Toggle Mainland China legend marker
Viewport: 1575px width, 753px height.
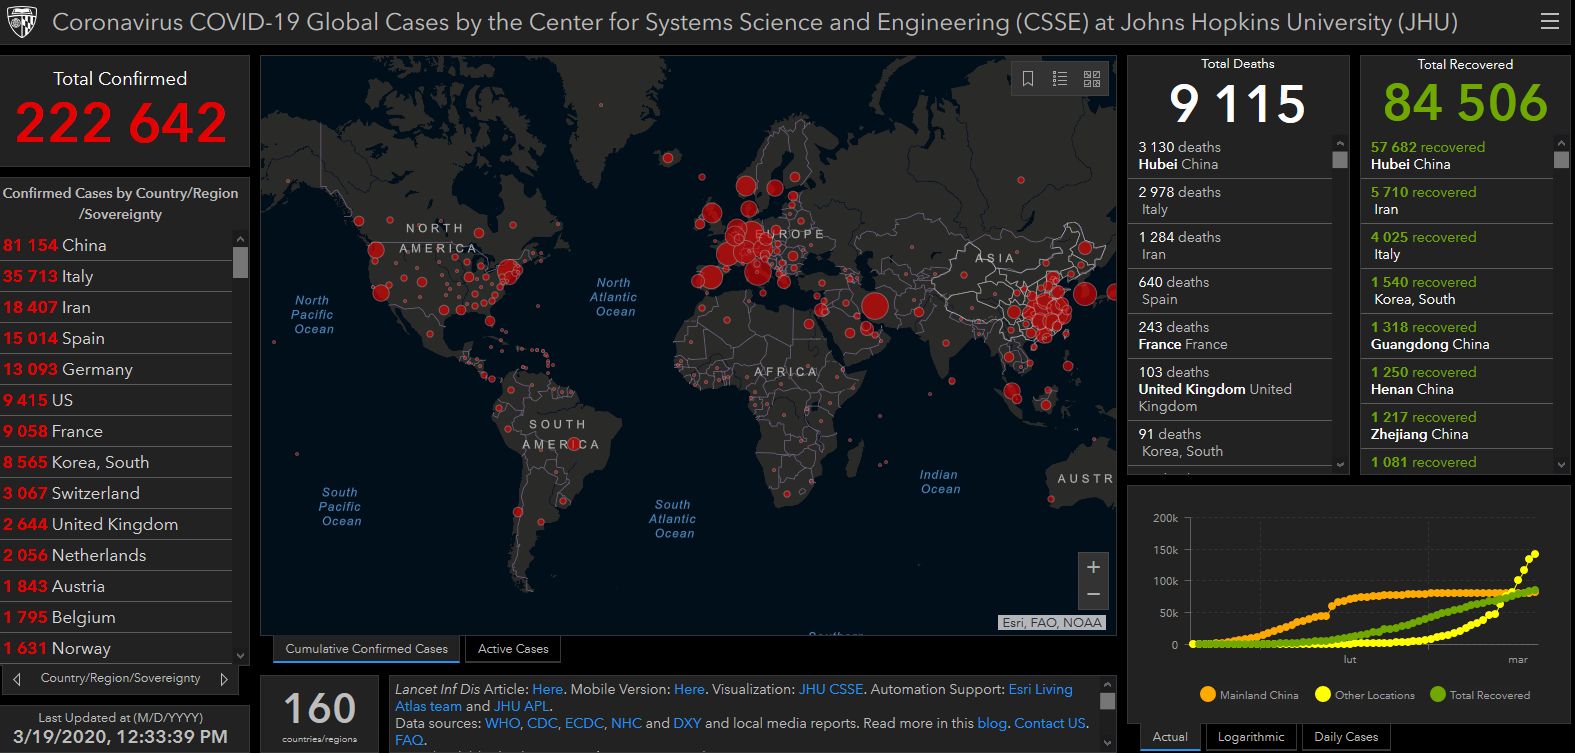click(1208, 694)
